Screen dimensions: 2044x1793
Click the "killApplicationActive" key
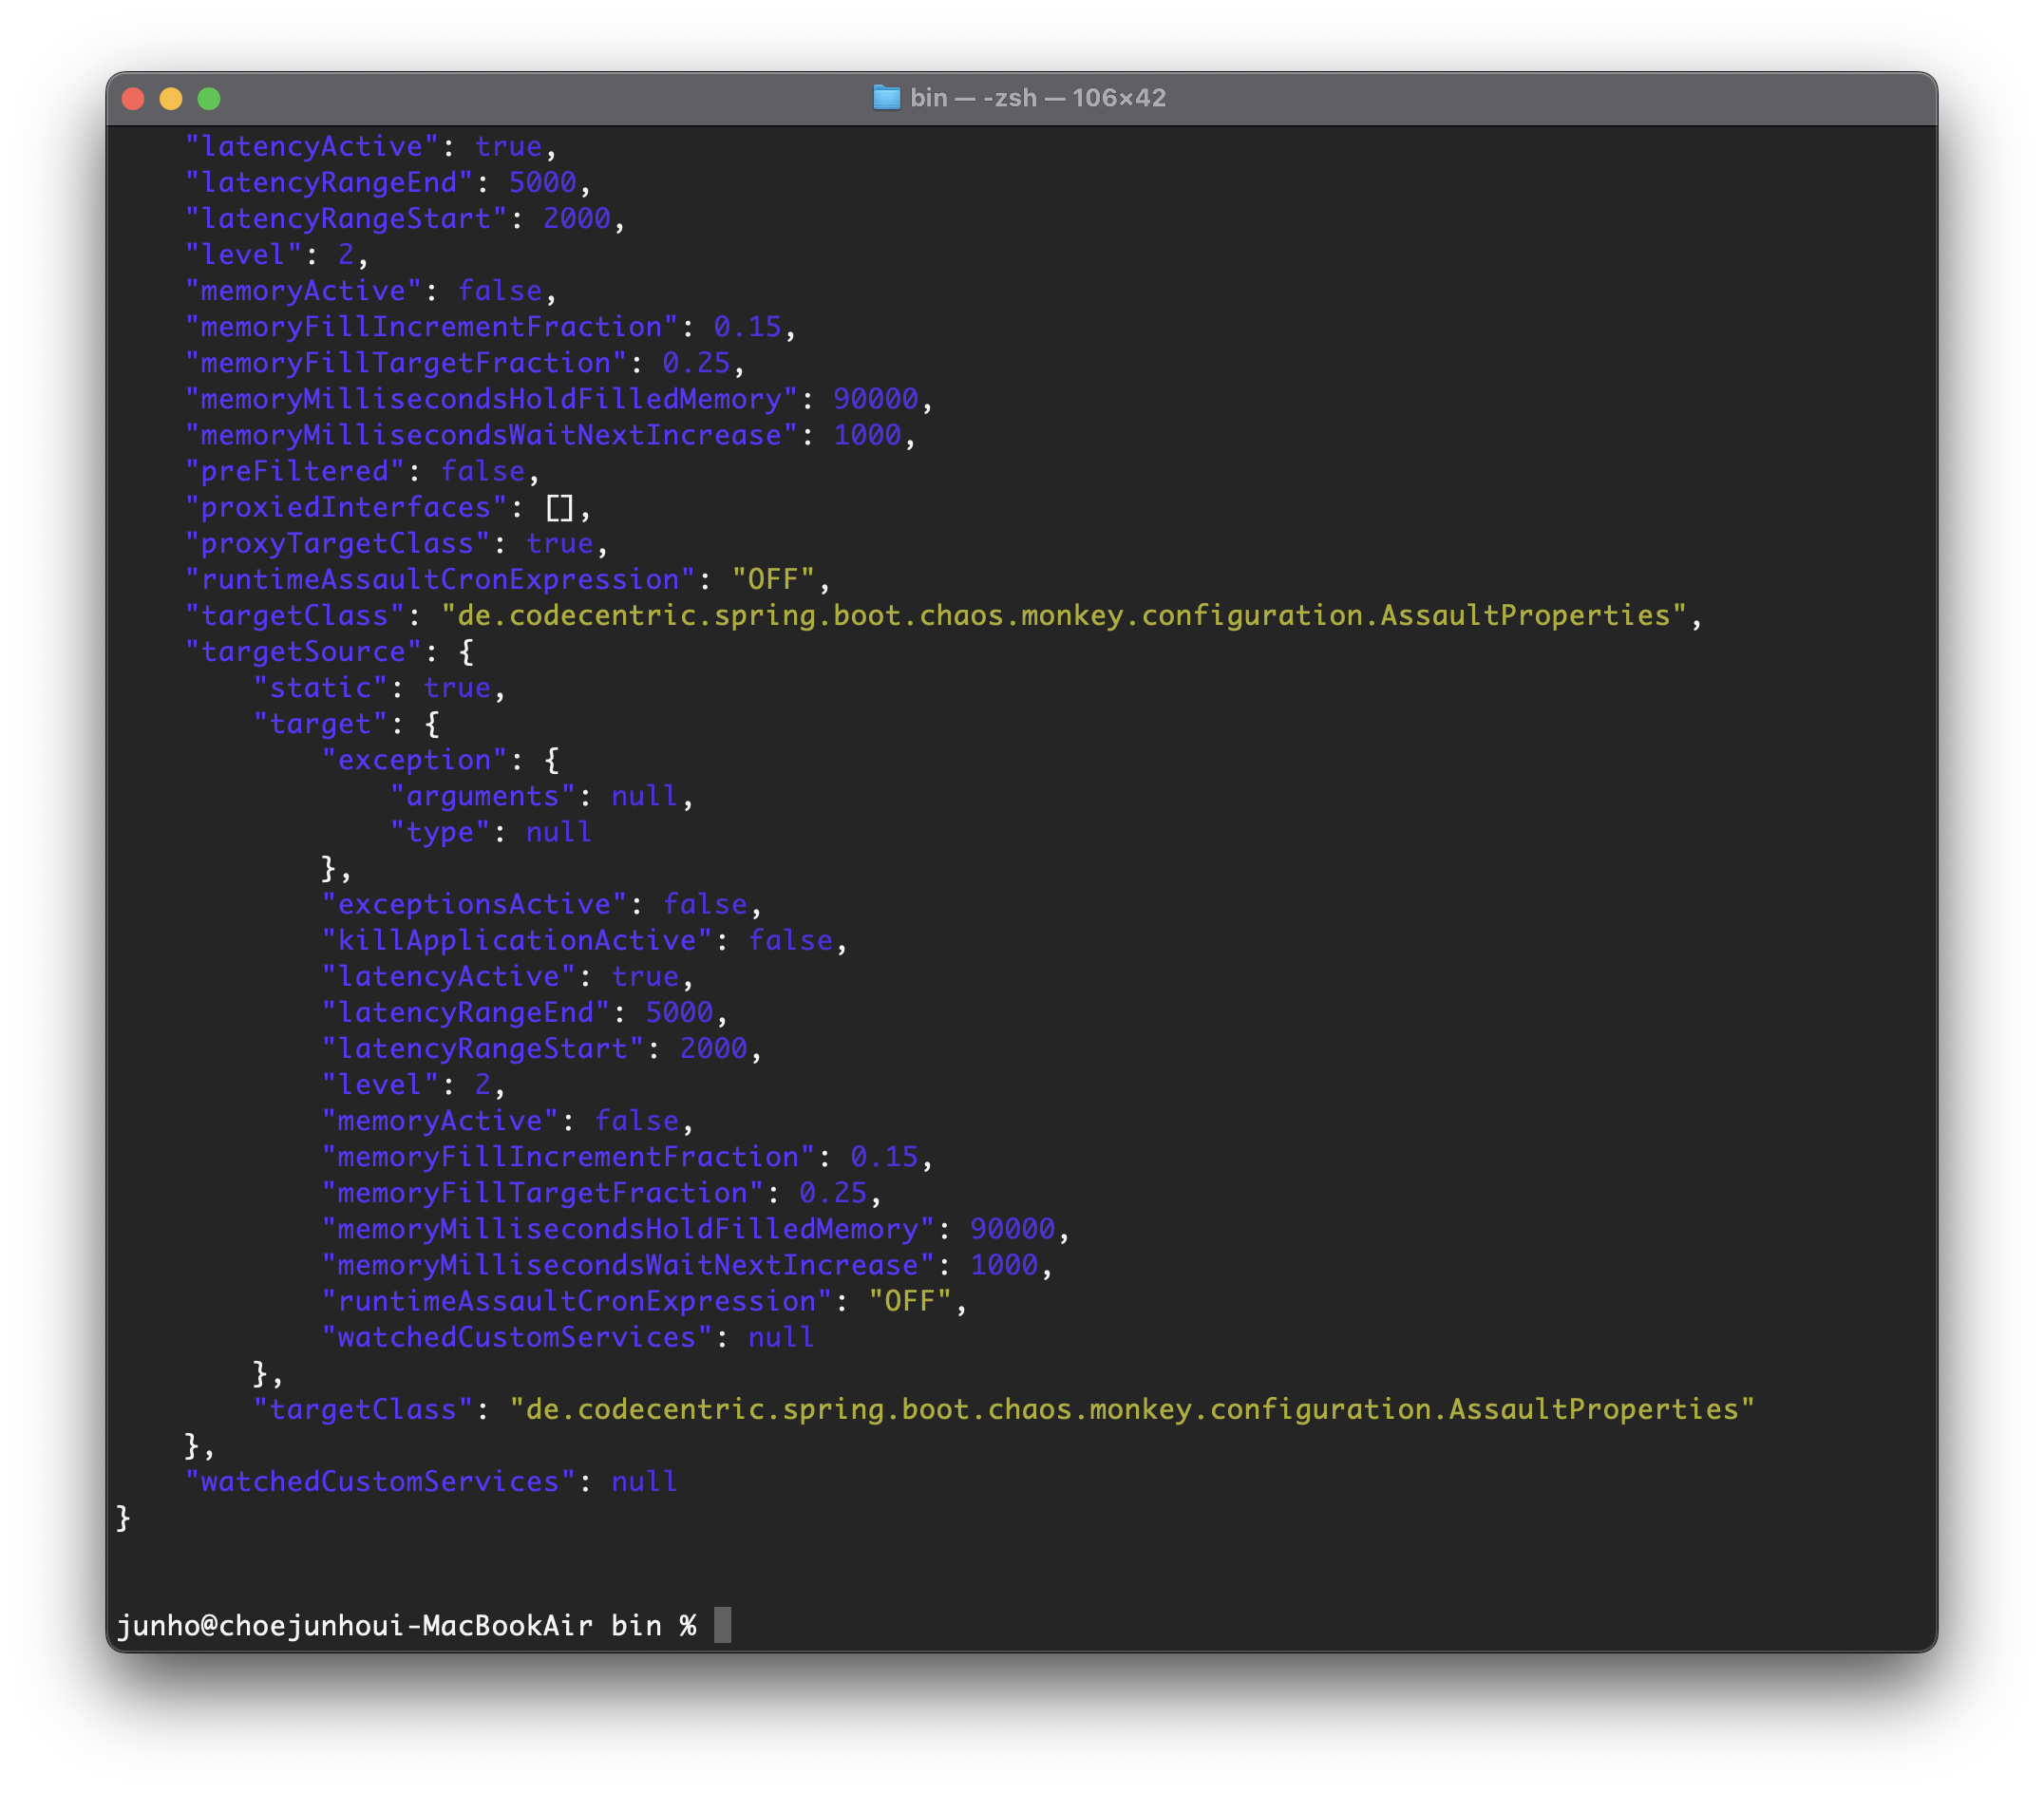tap(516, 941)
